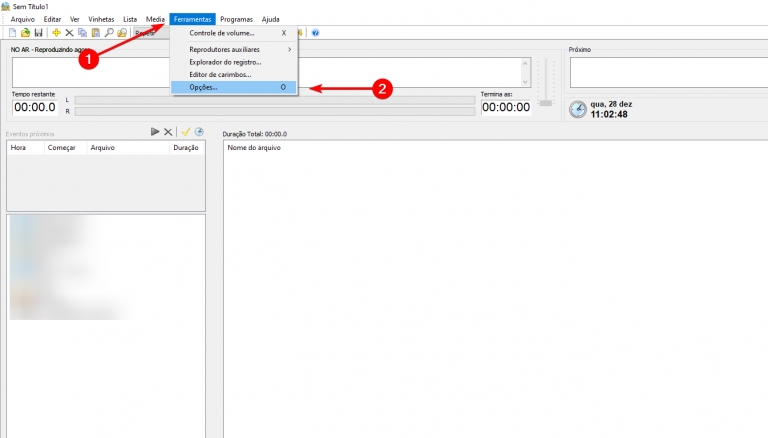Click the Próximo text box
This screenshot has width=768, height=438.
(x=664, y=73)
